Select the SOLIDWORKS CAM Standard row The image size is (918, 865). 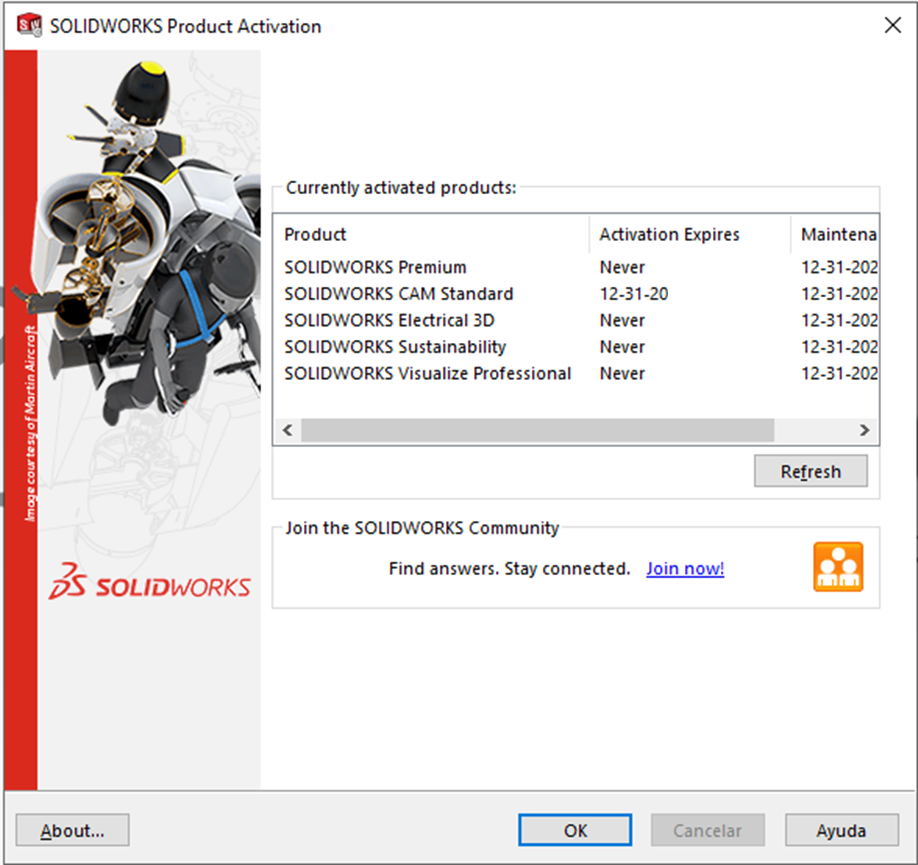click(x=576, y=293)
